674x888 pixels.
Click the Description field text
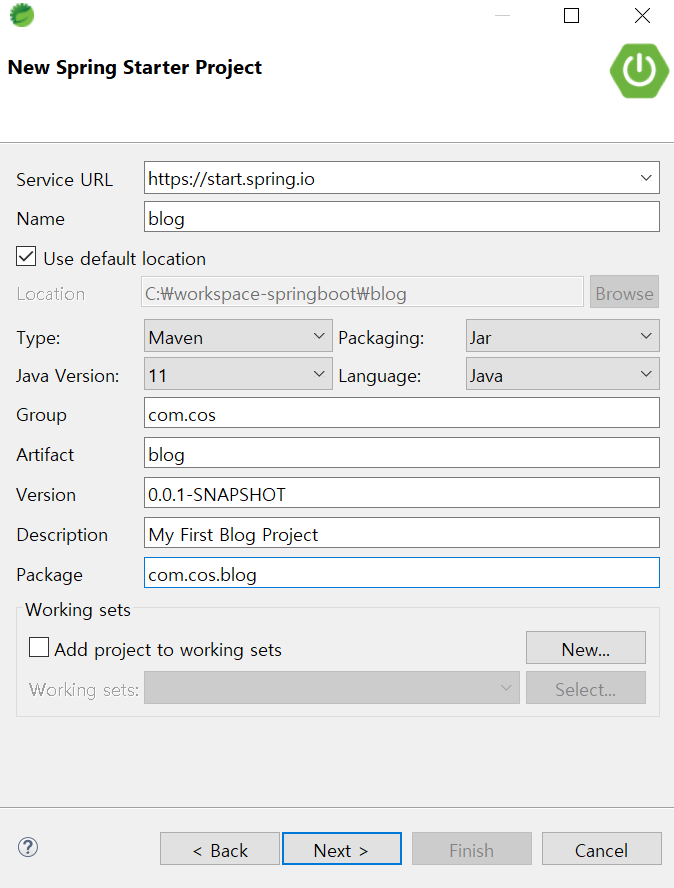(402, 532)
